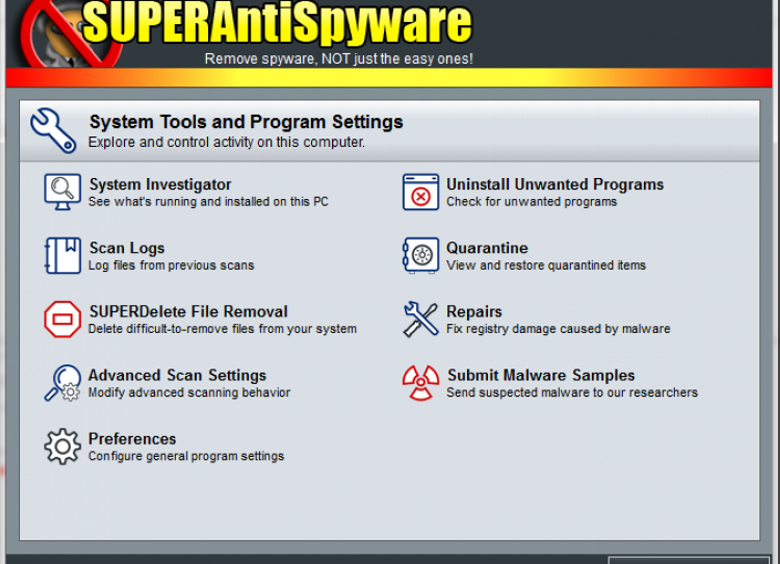Open Quarantine
780x564 pixels.
[x=487, y=248]
